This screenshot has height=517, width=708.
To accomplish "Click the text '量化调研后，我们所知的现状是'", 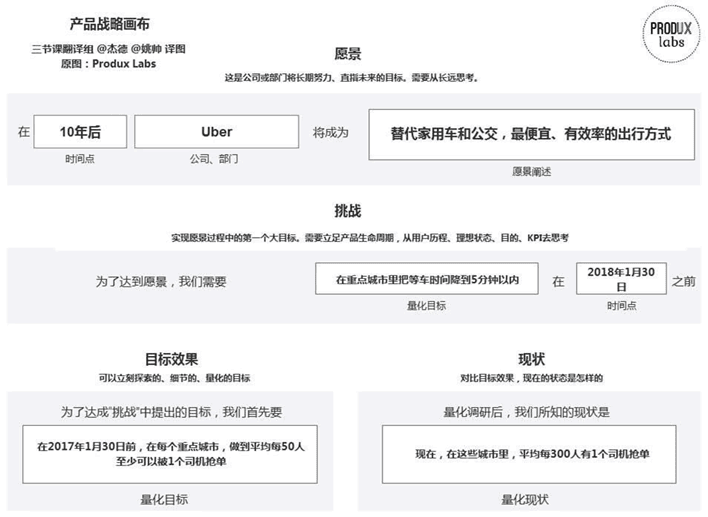I will coord(526,412).
